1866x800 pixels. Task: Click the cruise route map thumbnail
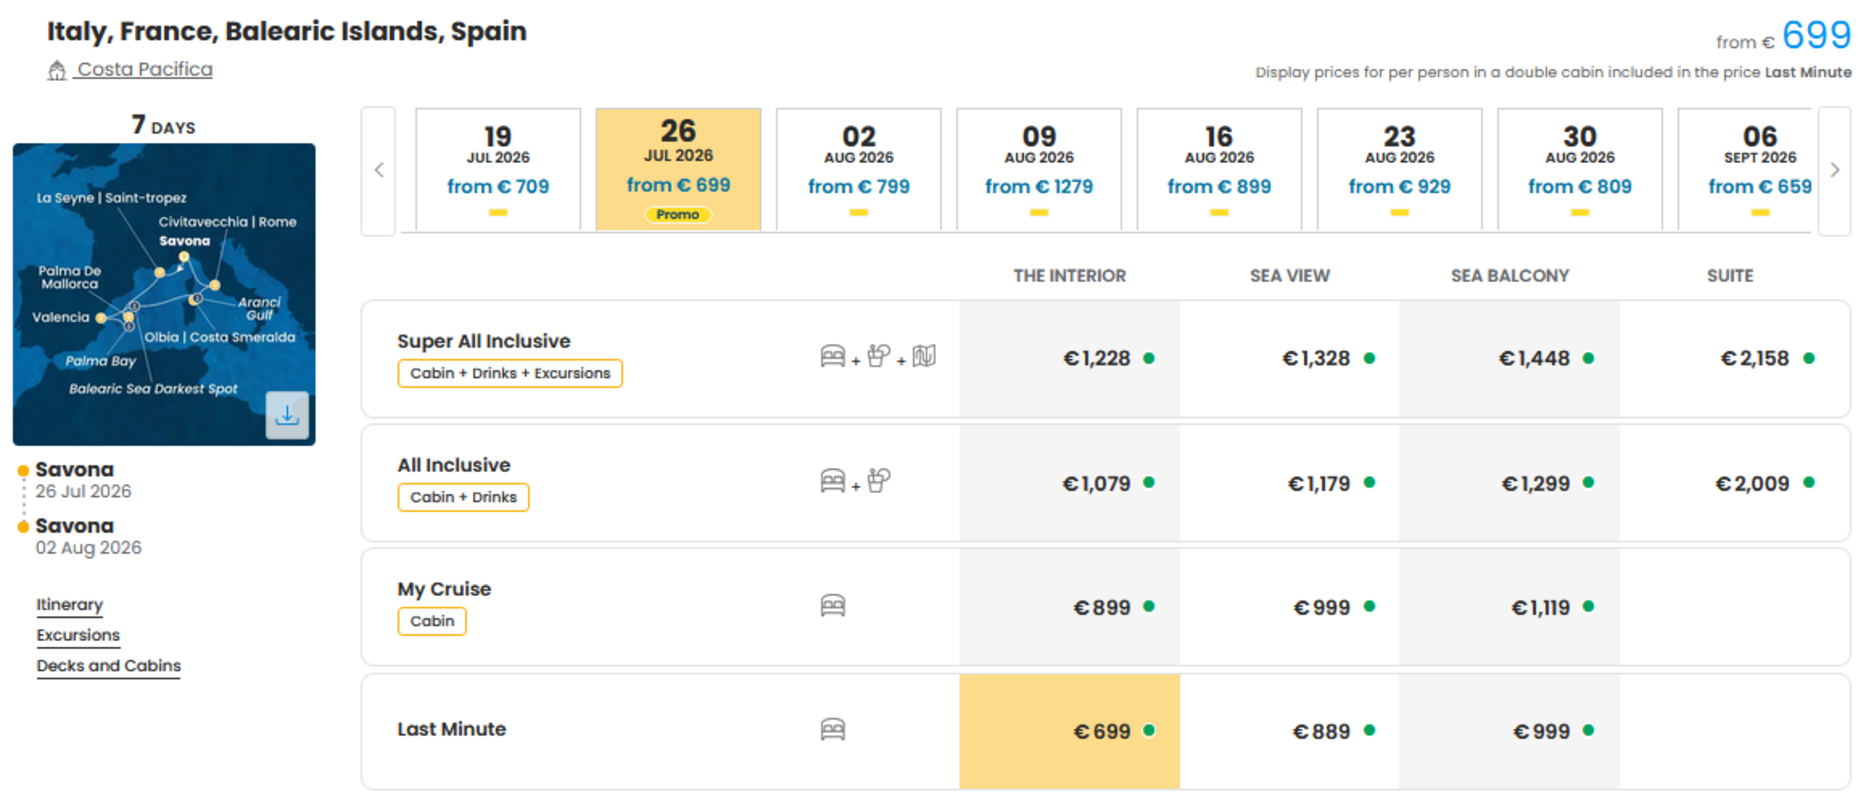[164, 294]
